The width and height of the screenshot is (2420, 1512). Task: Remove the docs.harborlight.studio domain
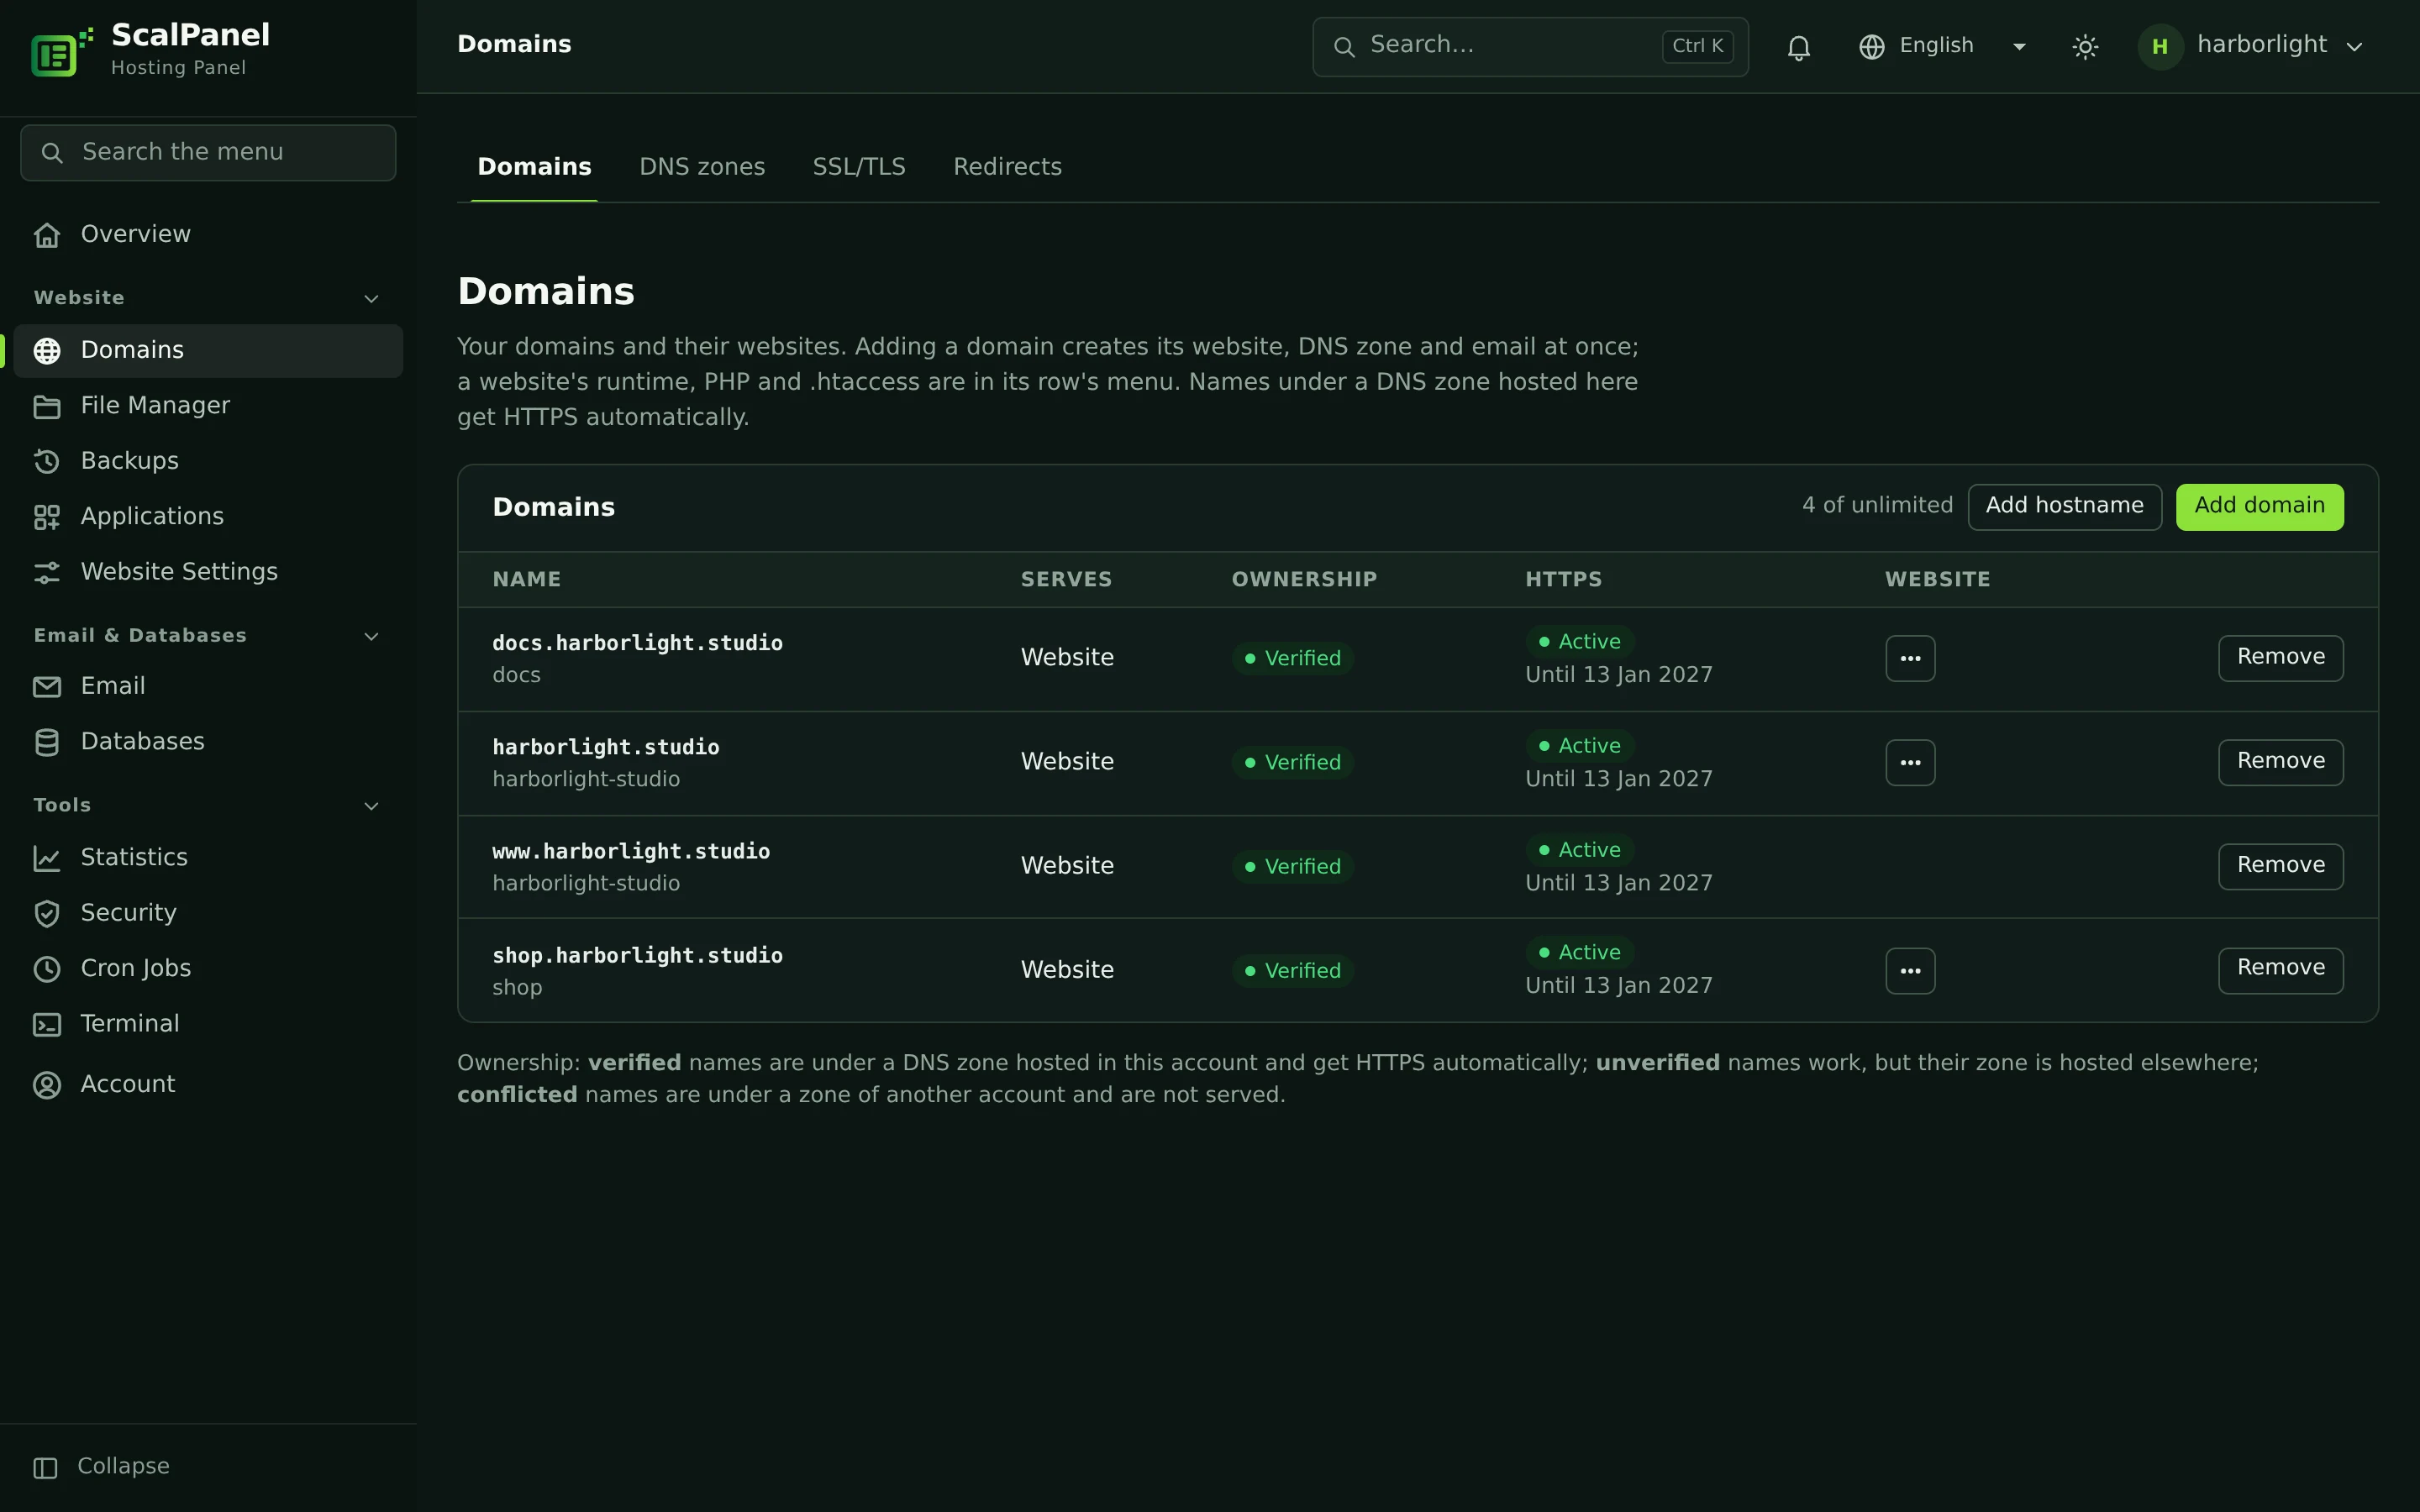[2280, 658]
